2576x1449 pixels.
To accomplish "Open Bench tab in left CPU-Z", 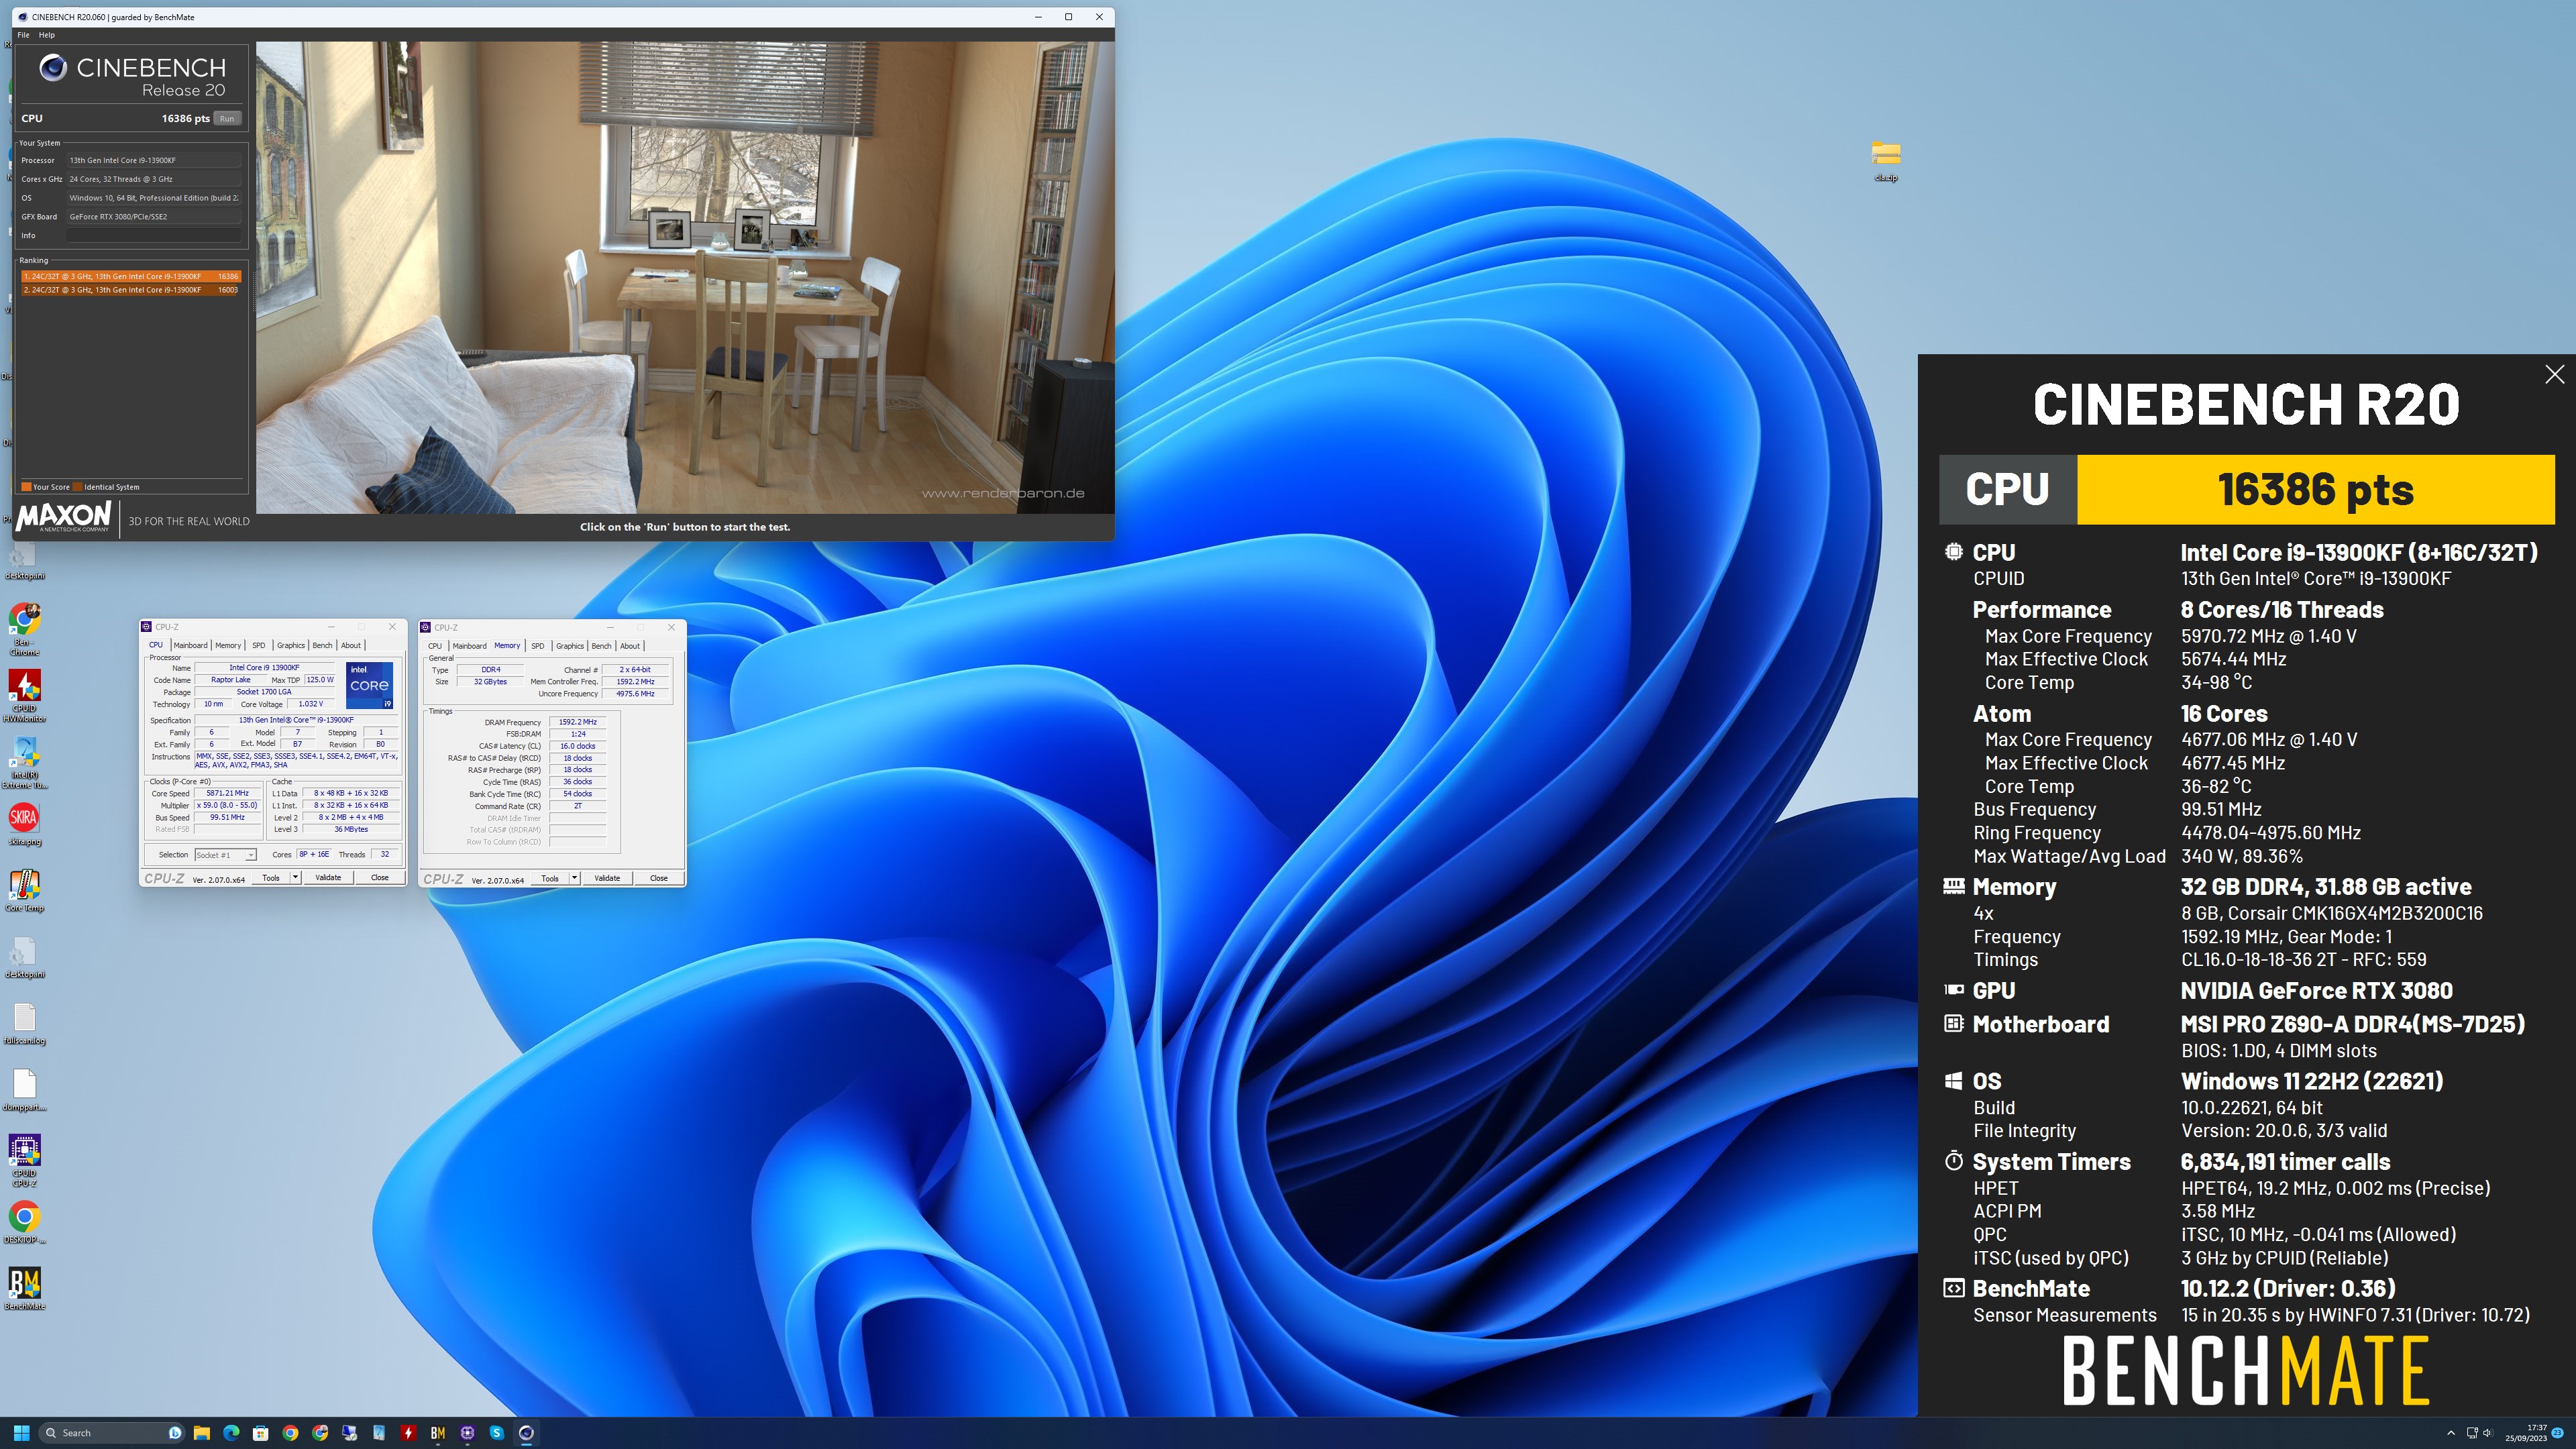I will click(x=322, y=645).
